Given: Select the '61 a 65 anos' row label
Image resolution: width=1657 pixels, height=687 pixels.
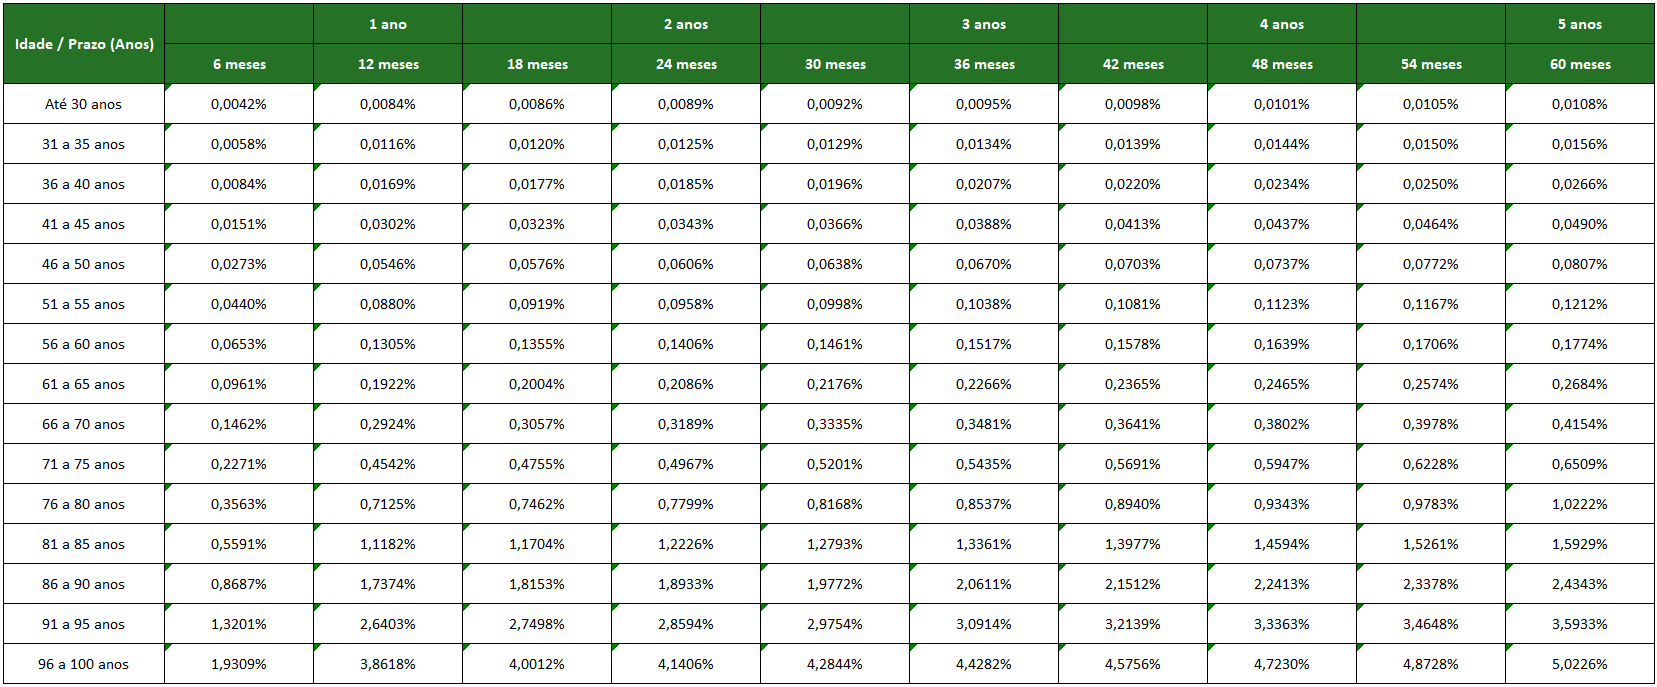Looking at the screenshot, I should click(x=84, y=384).
